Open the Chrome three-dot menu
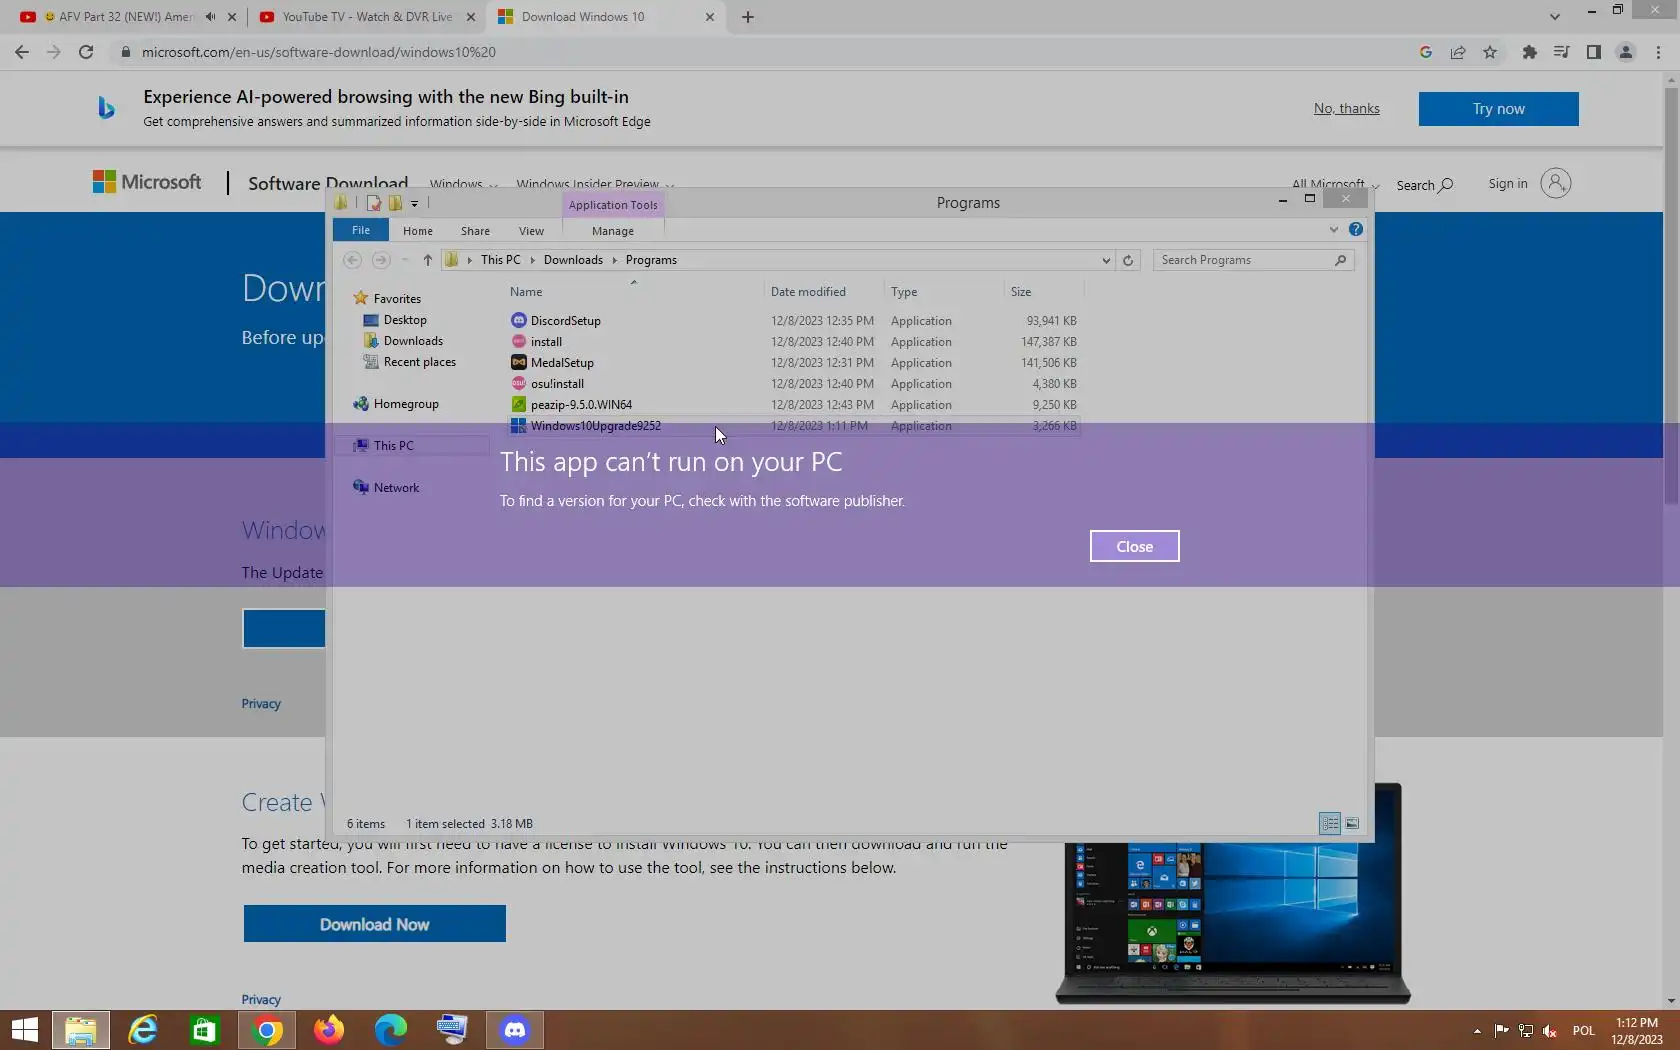Image resolution: width=1680 pixels, height=1050 pixels. [1658, 52]
